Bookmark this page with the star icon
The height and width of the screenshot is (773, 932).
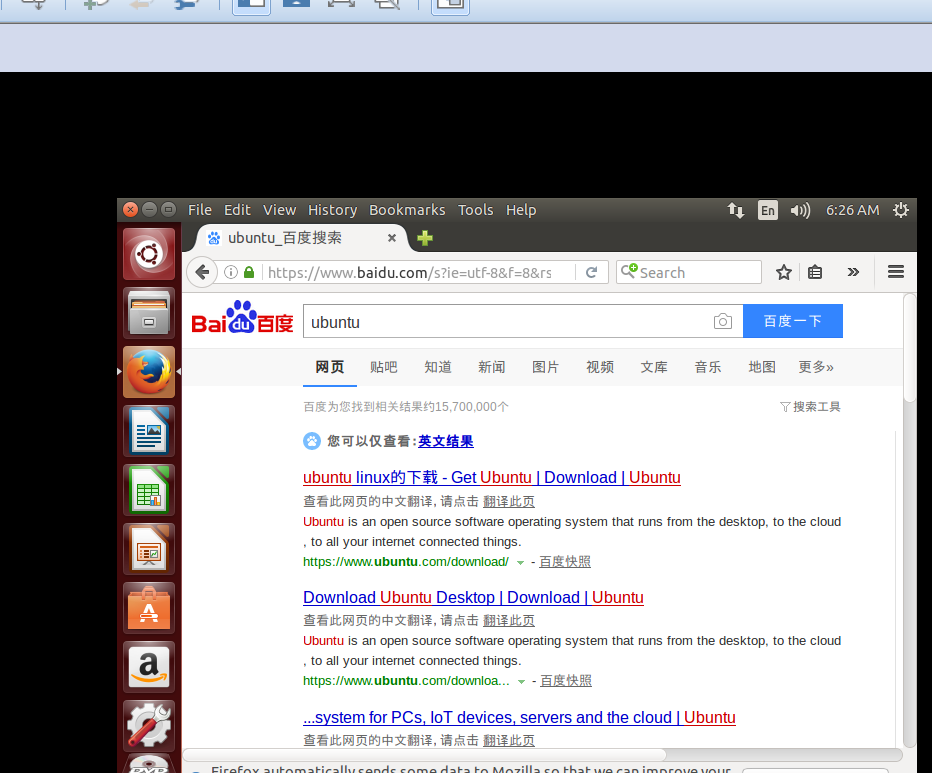pos(784,272)
